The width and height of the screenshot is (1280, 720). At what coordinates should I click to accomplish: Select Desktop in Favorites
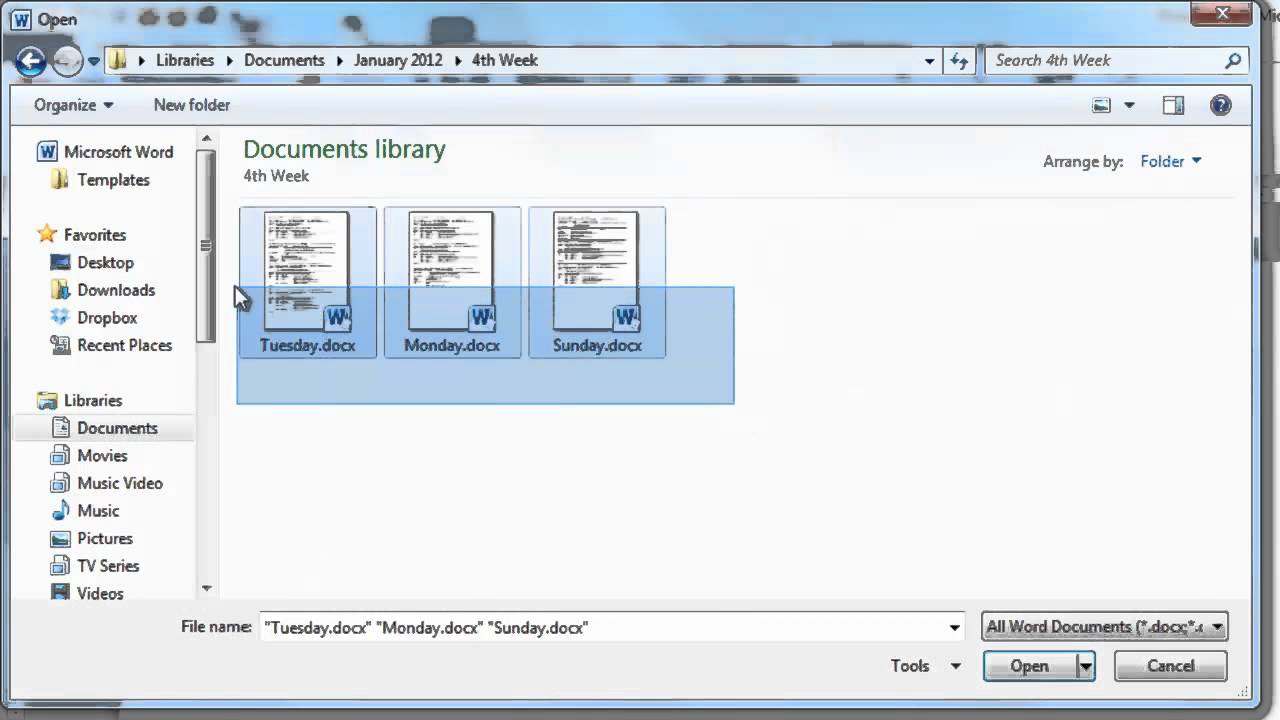pyautogui.click(x=92, y=262)
